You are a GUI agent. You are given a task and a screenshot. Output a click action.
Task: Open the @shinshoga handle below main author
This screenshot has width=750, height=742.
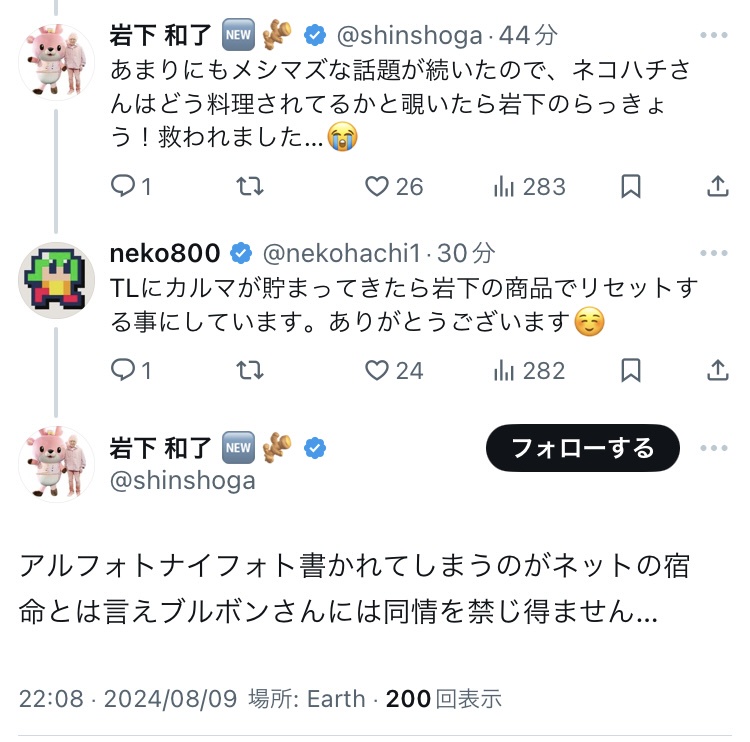pos(182,480)
